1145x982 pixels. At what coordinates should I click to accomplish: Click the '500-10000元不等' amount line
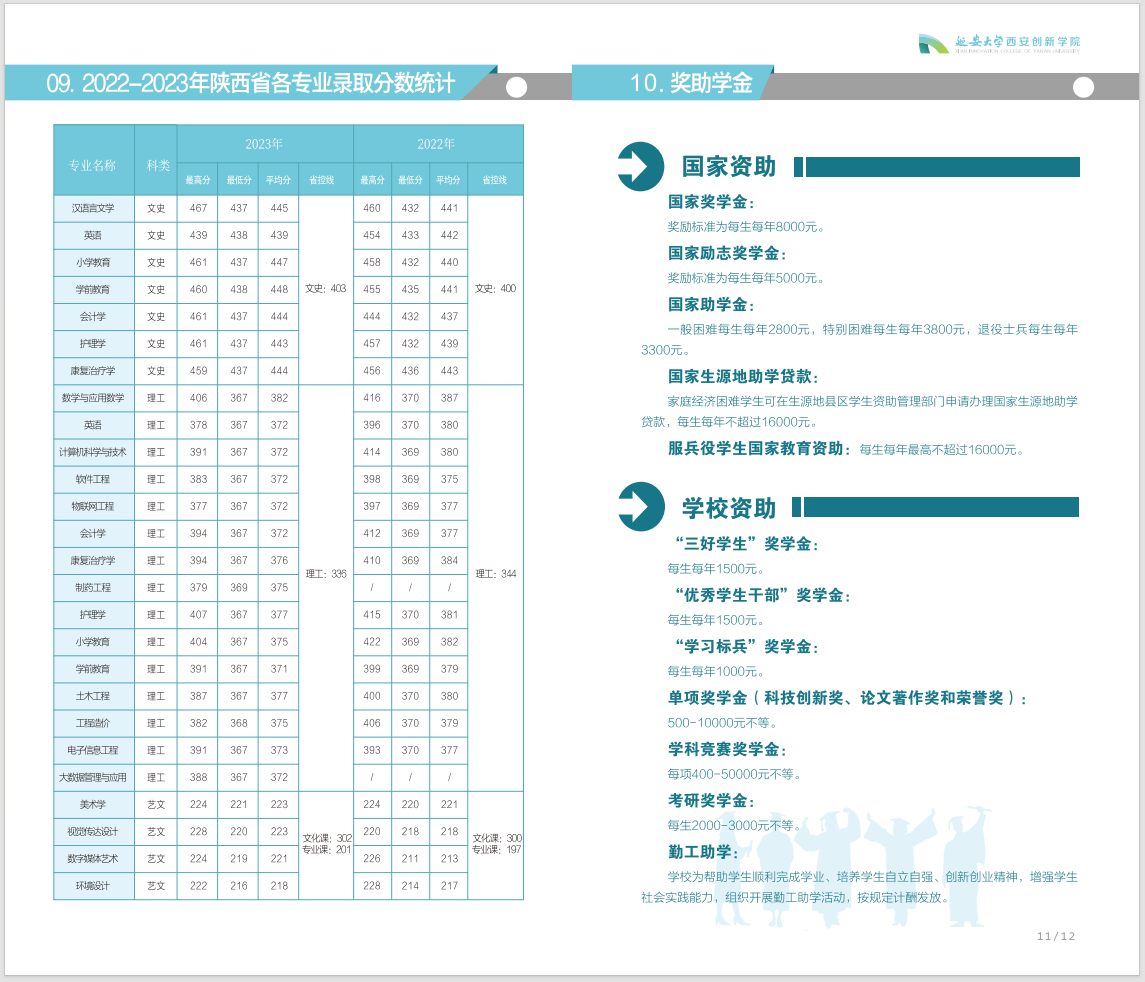pos(721,723)
